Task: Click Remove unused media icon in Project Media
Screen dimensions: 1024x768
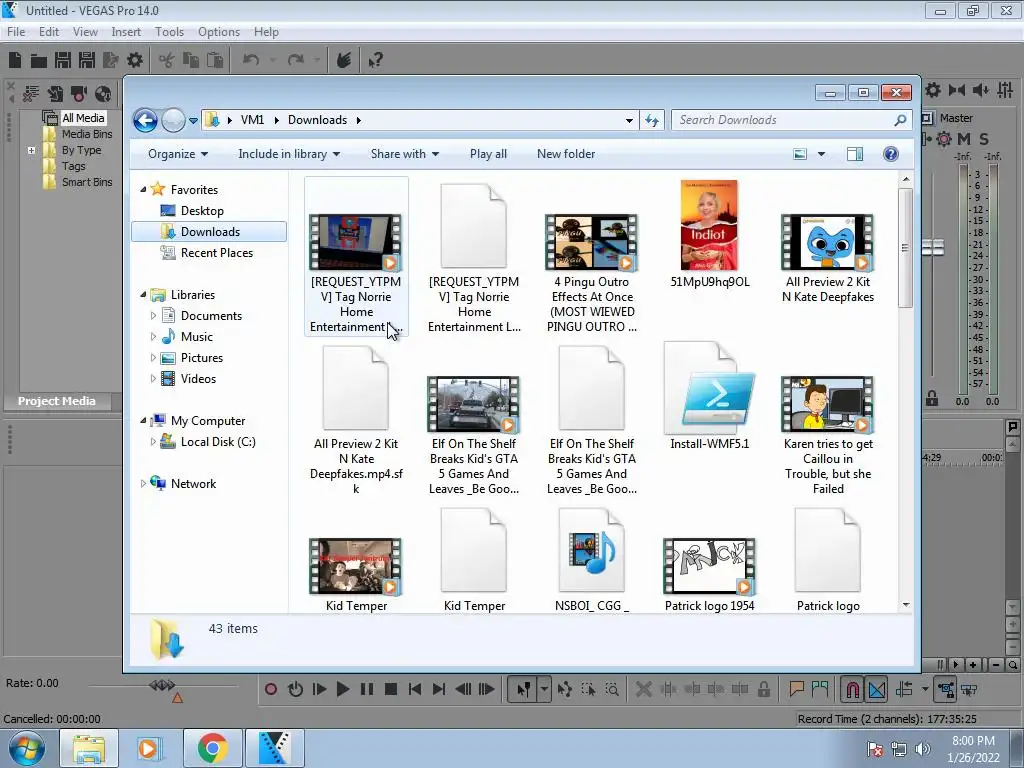Action: coord(31,94)
